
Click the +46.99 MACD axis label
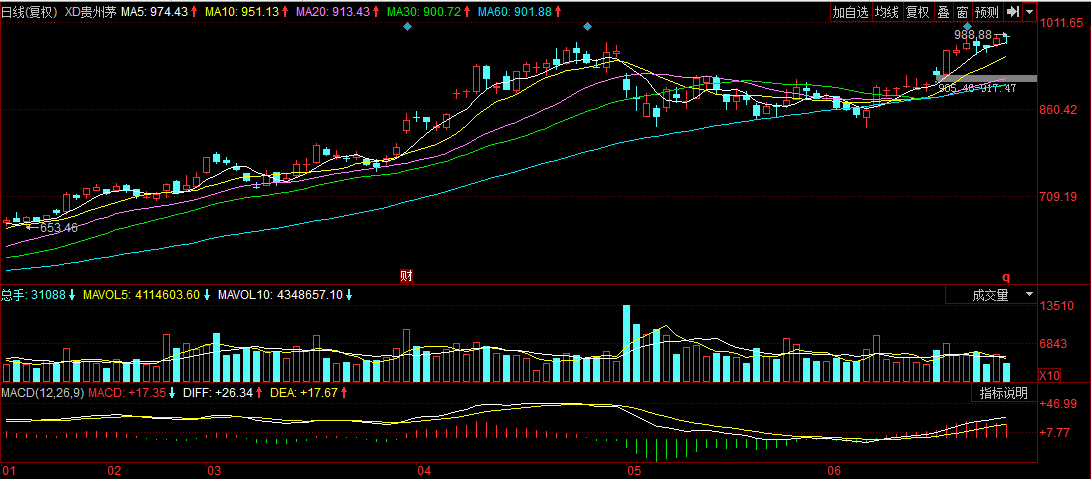(x=1060, y=404)
